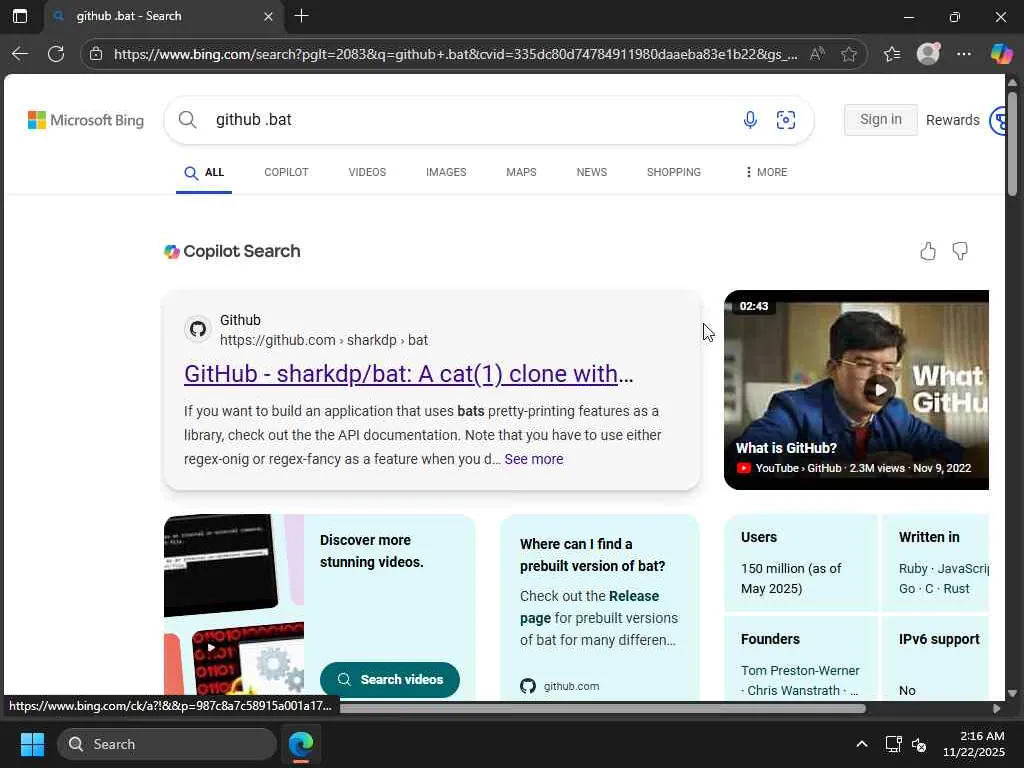Open visual search camera icon
Screen dimensions: 1024x768
(786, 120)
